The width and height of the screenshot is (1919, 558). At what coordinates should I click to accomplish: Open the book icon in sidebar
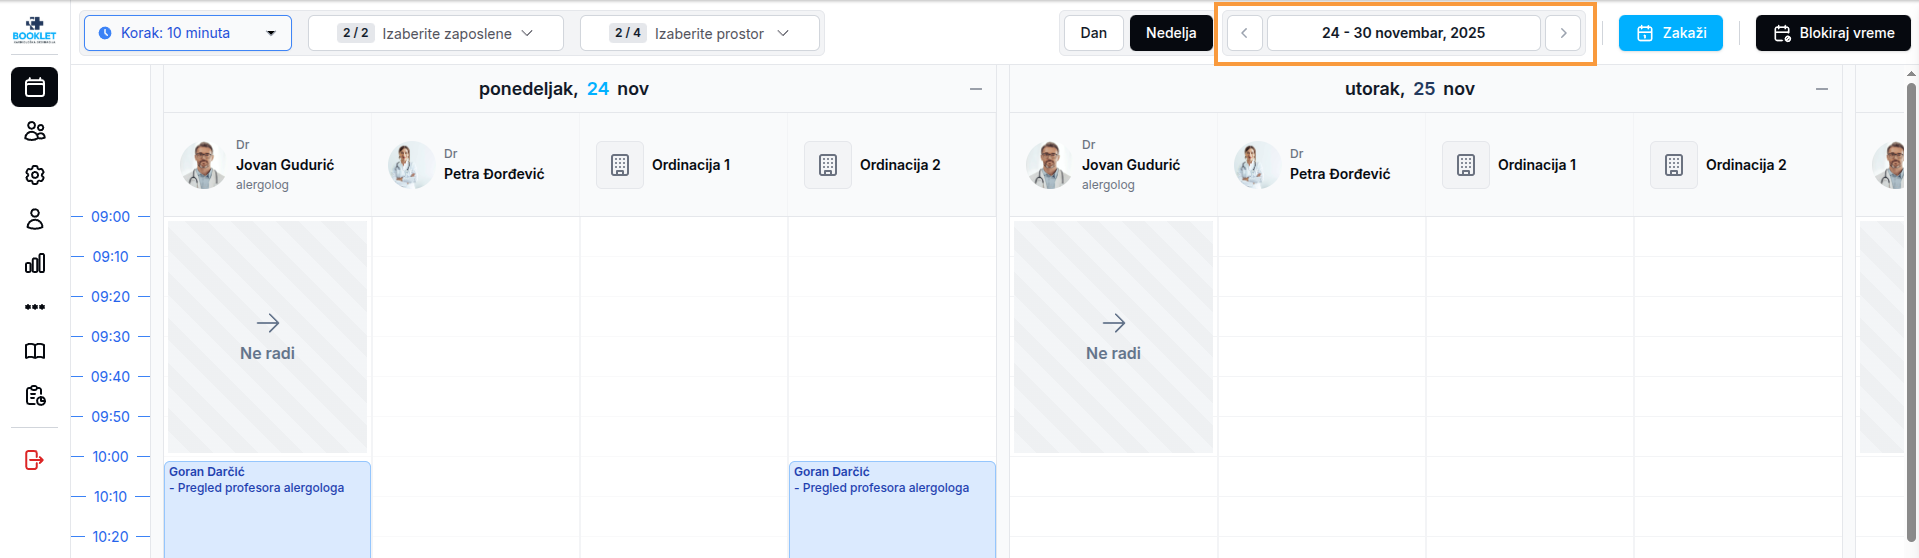[35, 351]
